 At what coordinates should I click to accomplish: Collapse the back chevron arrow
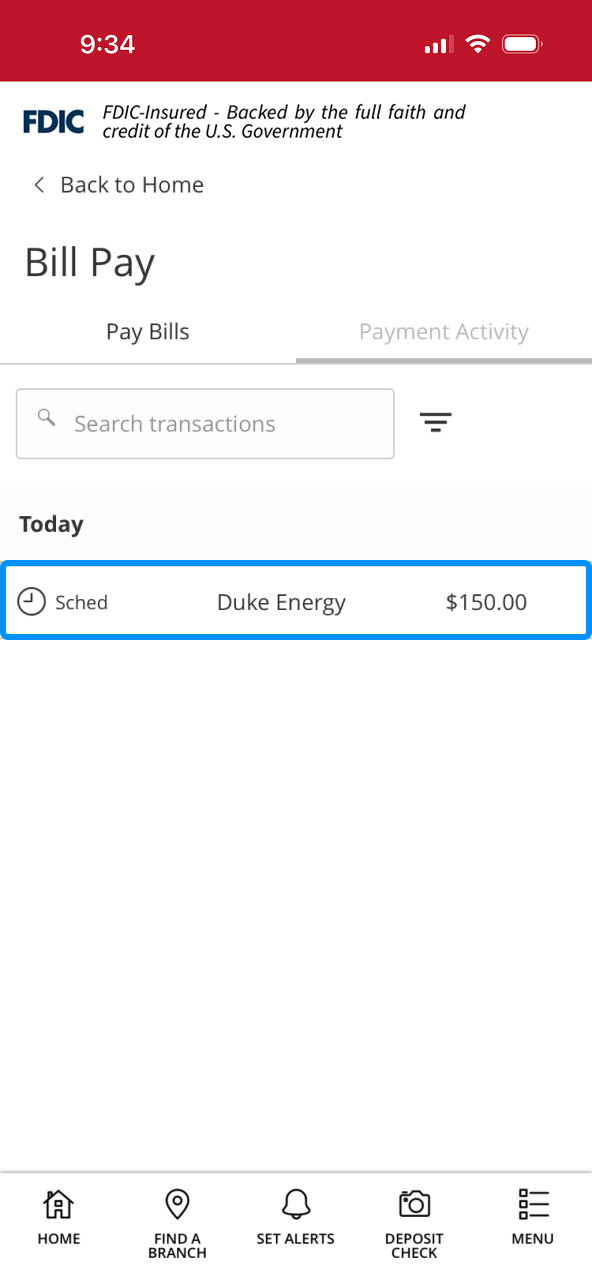(38, 185)
